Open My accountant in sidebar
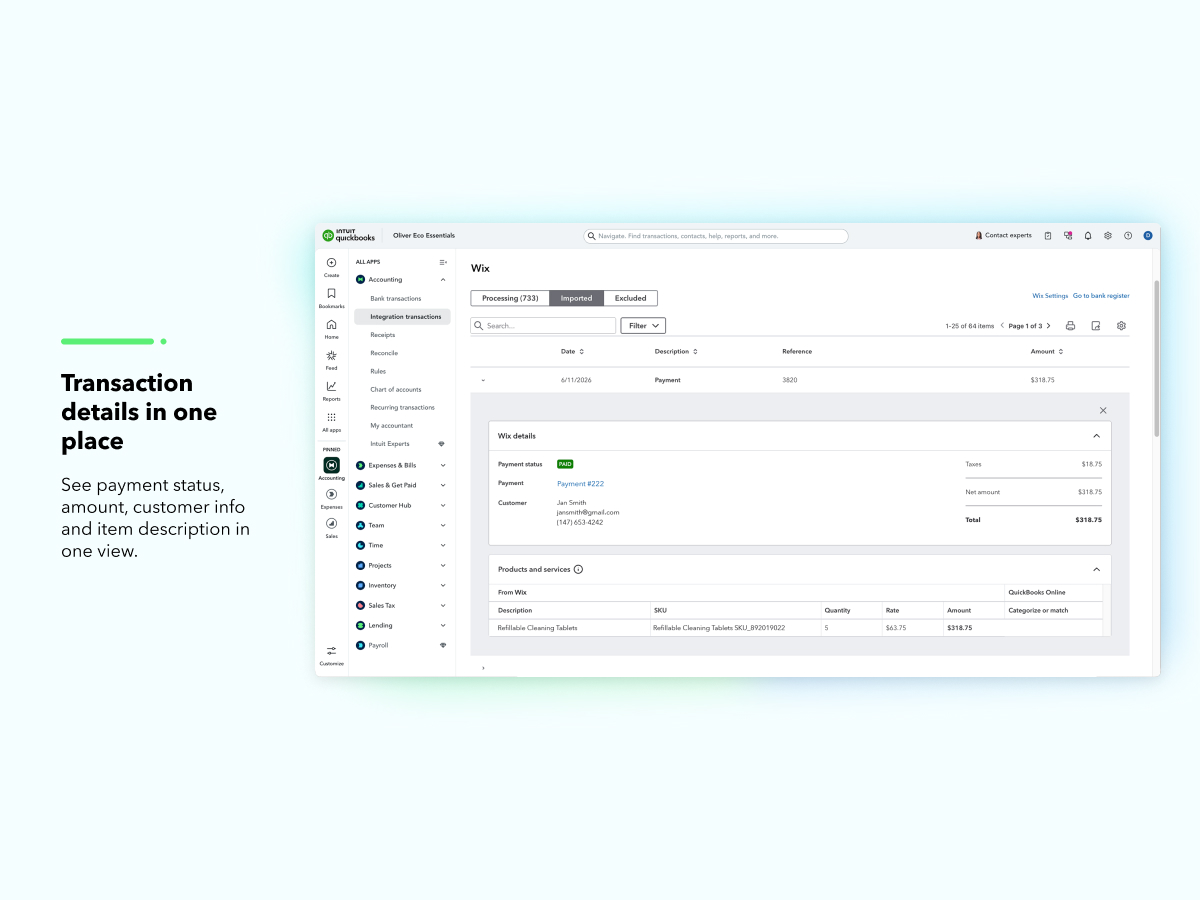 pos(392,425)
